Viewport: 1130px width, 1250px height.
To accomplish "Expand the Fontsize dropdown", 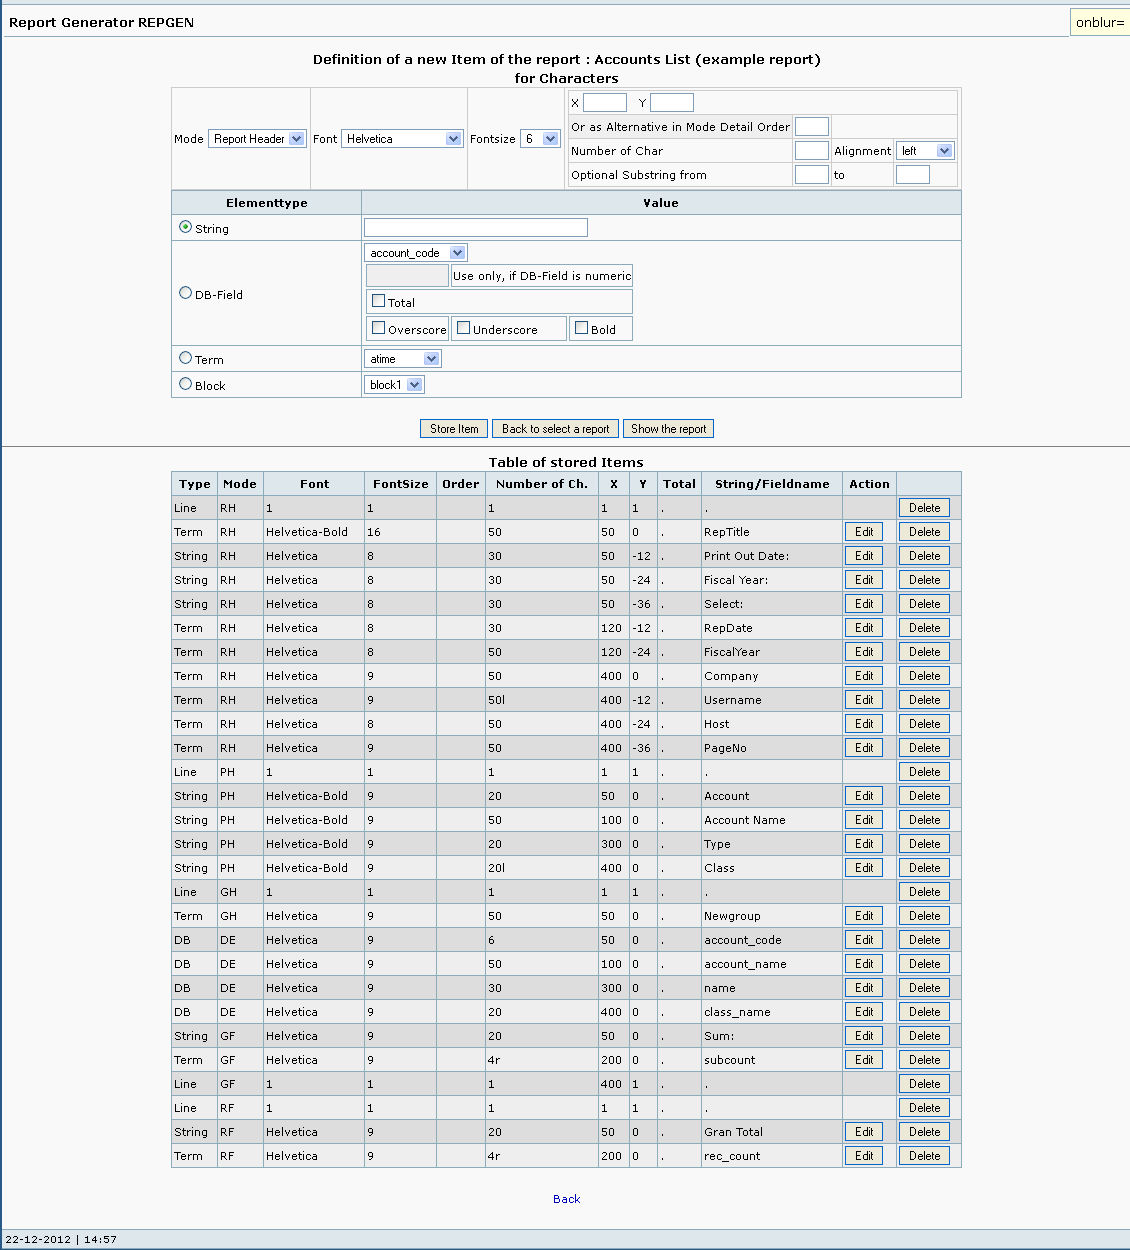I will [x=540, y=139].
